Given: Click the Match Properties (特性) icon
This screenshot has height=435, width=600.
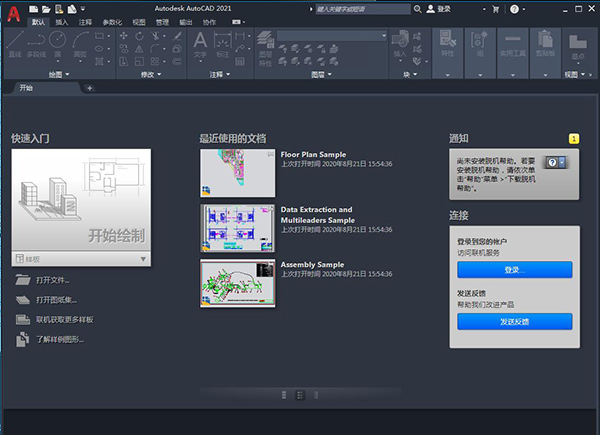Looking at the screenshot, I should [x=447, y=43].
